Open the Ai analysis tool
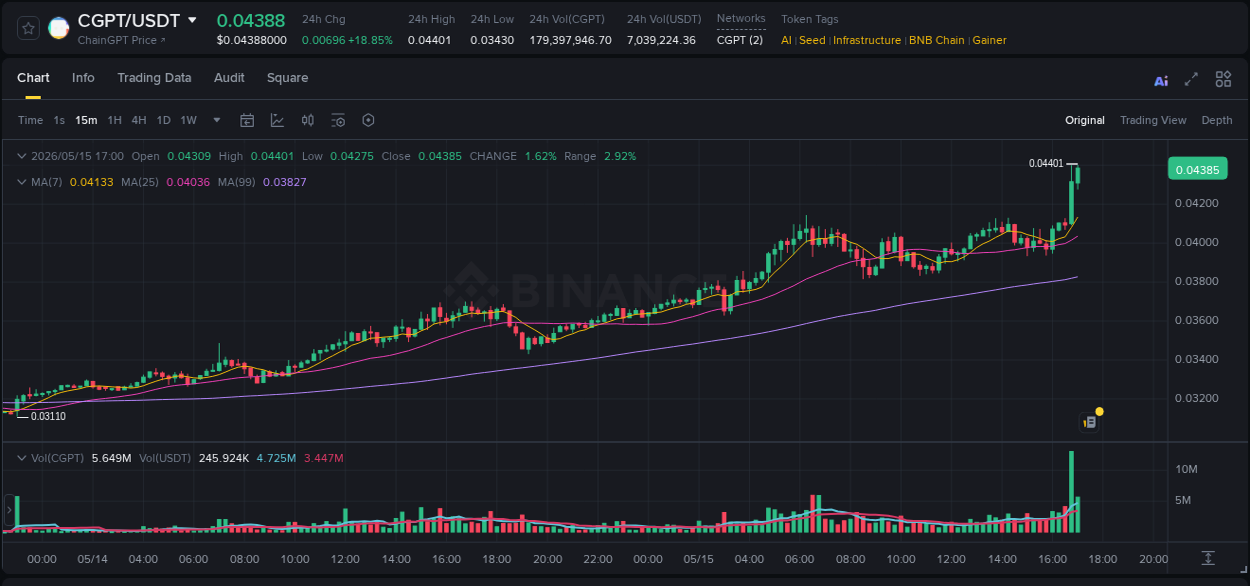 [x=1161, y=80]
